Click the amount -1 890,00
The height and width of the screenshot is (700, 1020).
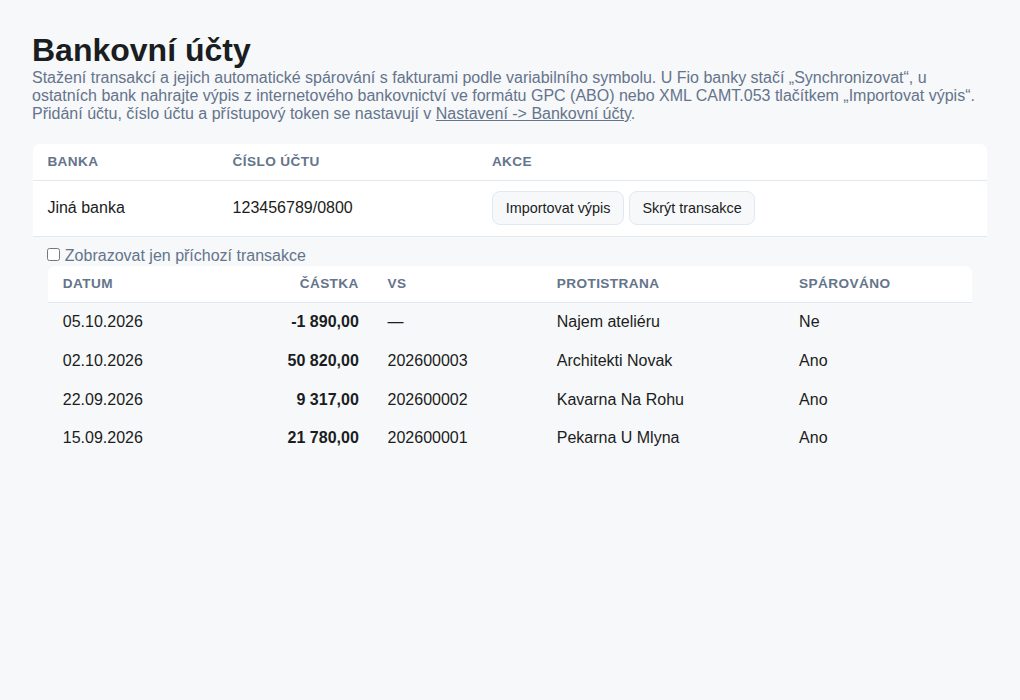[325, 321]
